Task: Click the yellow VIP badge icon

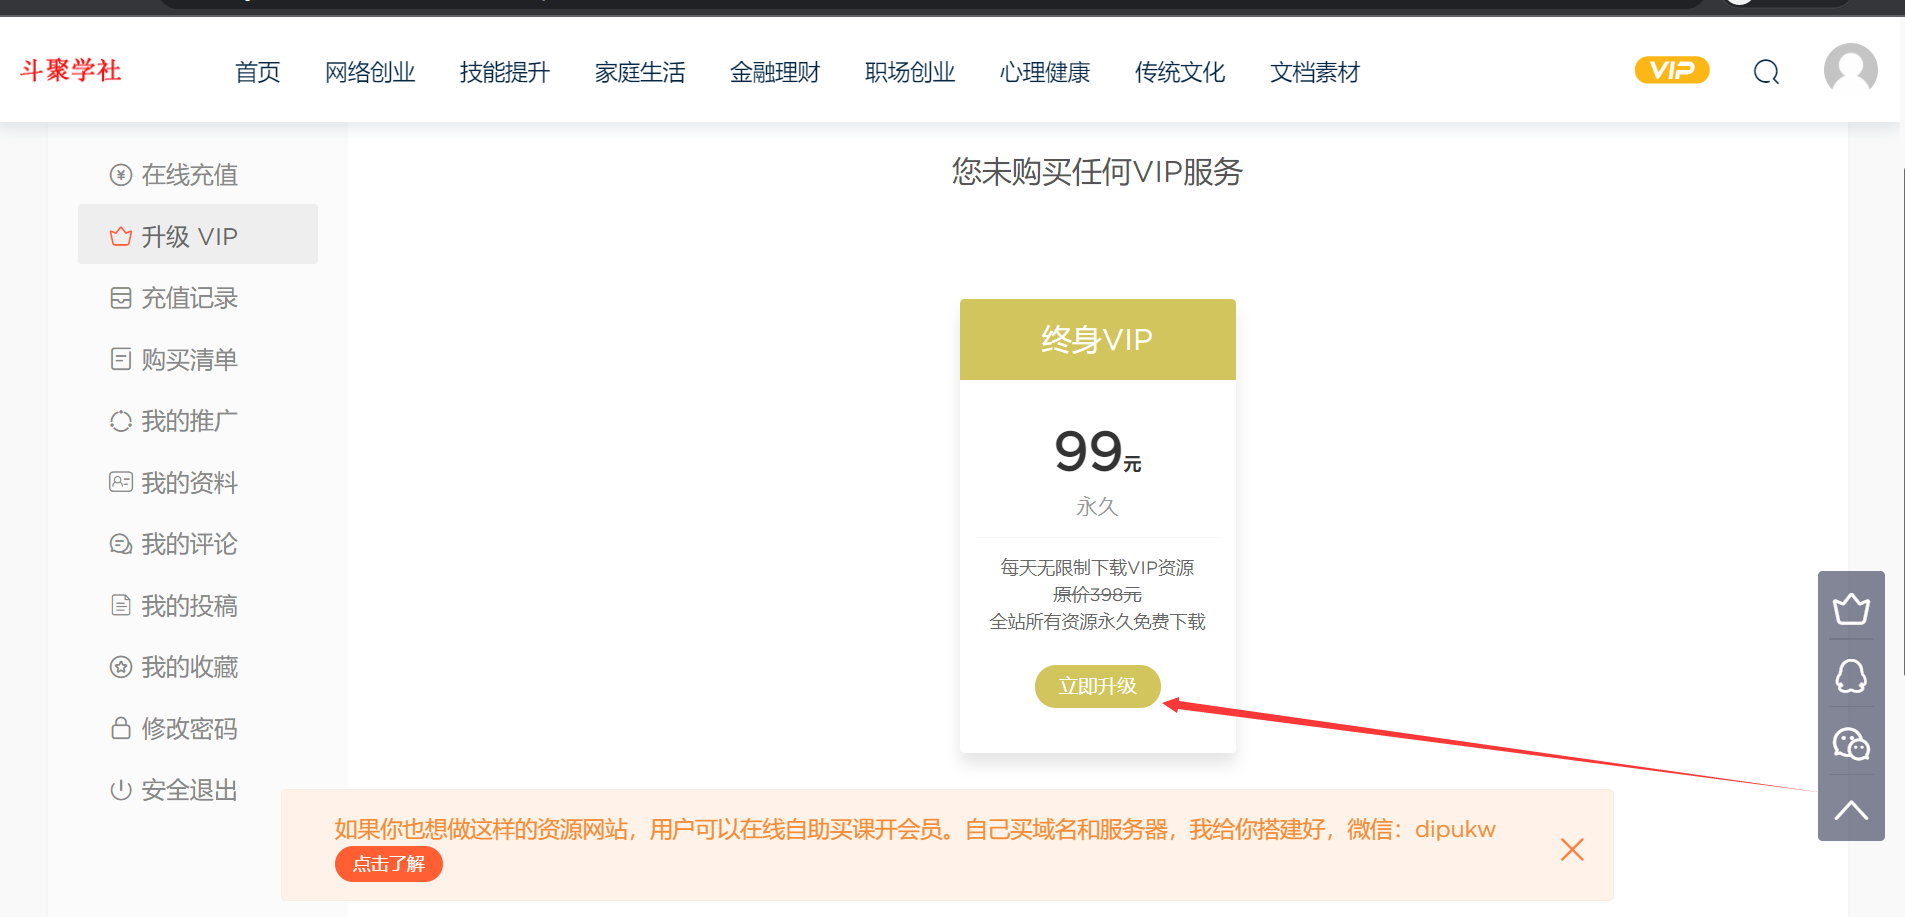Action: pyautogui.click(x=1671, y=70)
